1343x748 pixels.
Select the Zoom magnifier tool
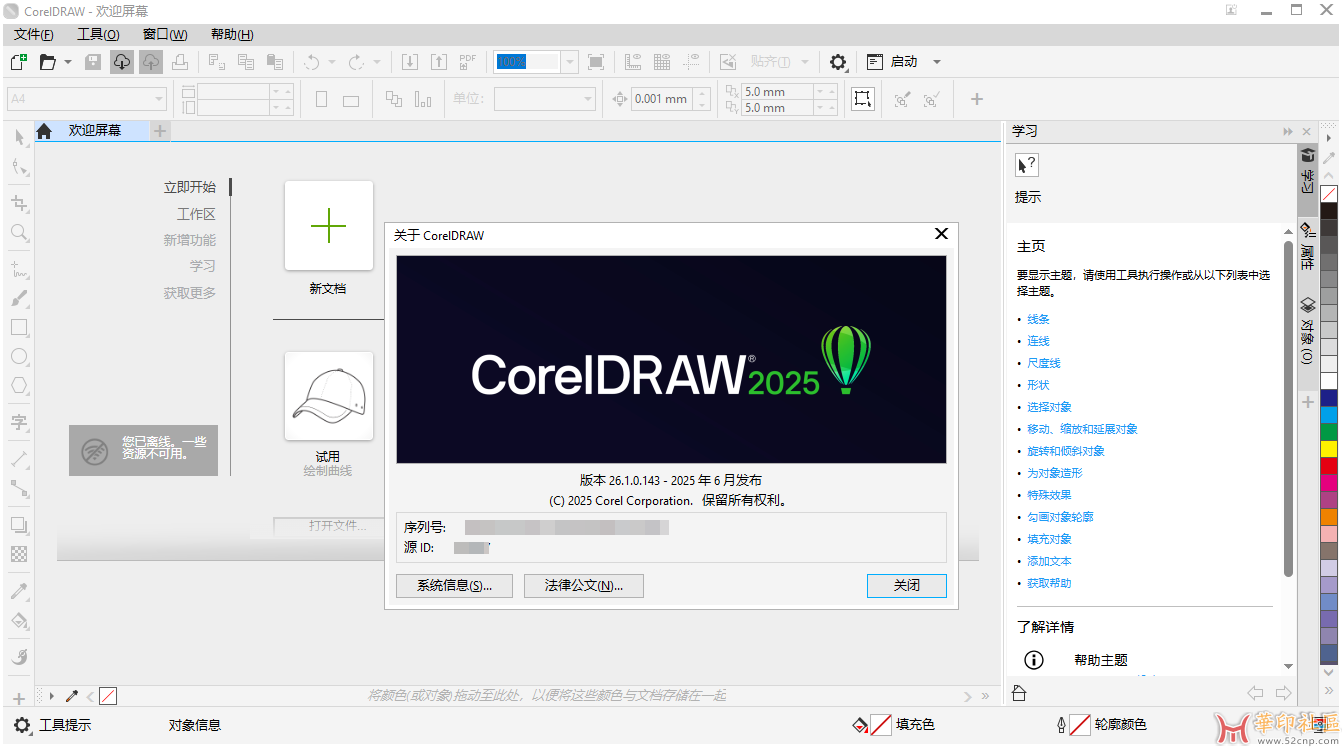[19, 233]
